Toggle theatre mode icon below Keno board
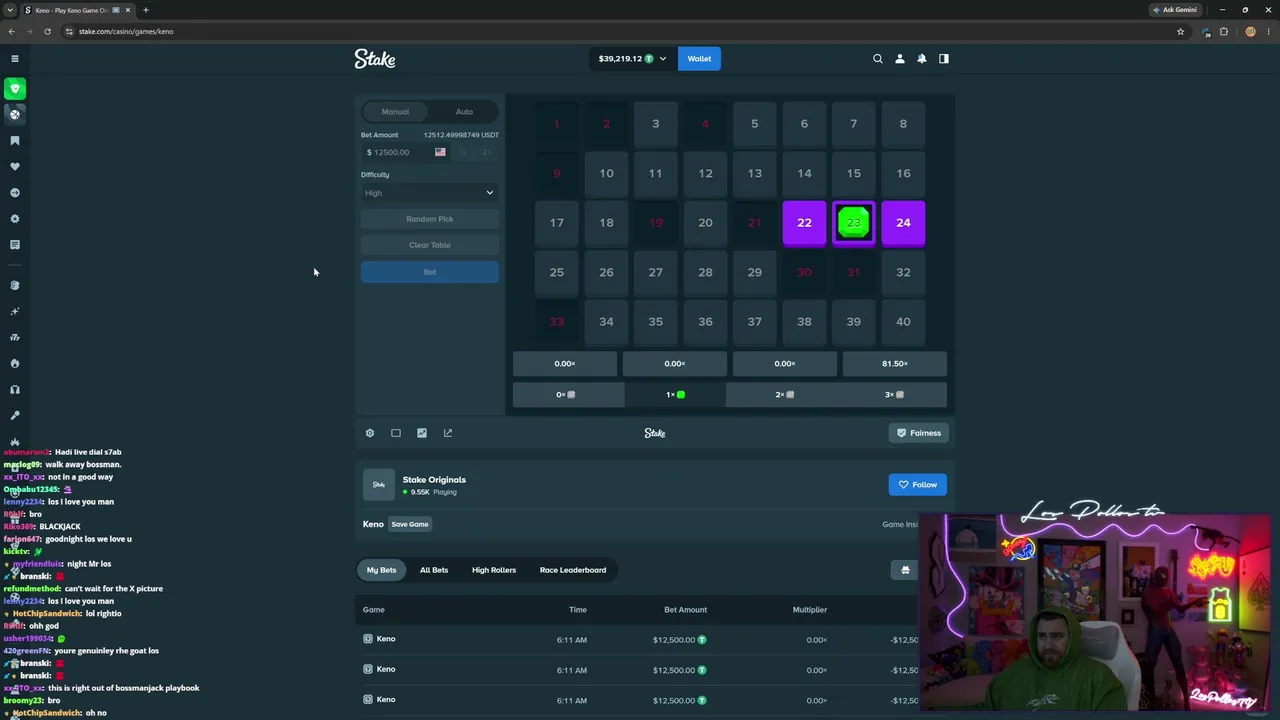Viewport: 1280px width, 720px height. [396, 433]
